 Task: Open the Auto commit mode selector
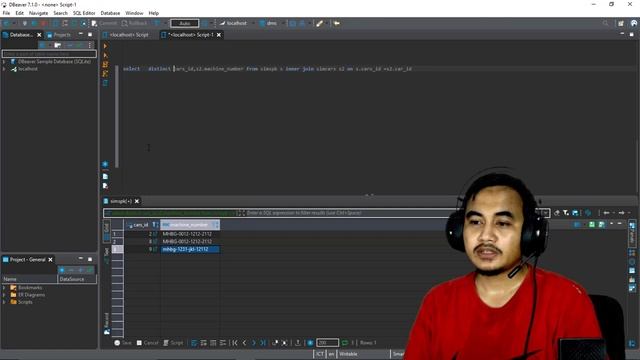click(184, 23)
